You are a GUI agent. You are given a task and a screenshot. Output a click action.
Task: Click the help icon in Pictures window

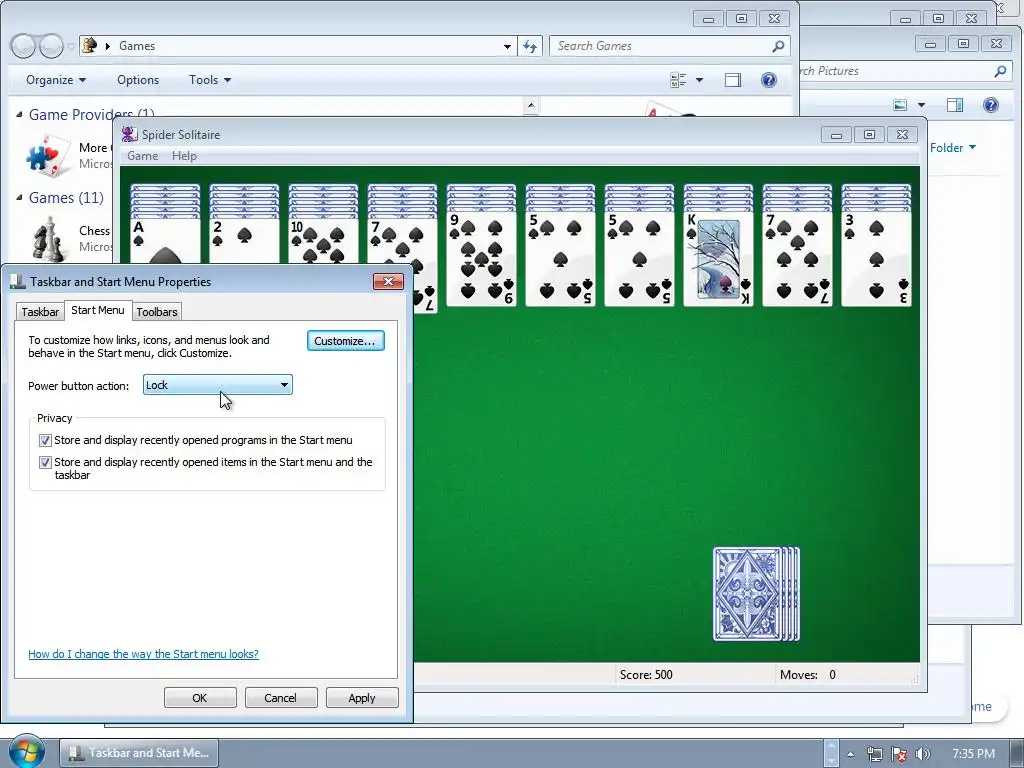coord(991,105)
